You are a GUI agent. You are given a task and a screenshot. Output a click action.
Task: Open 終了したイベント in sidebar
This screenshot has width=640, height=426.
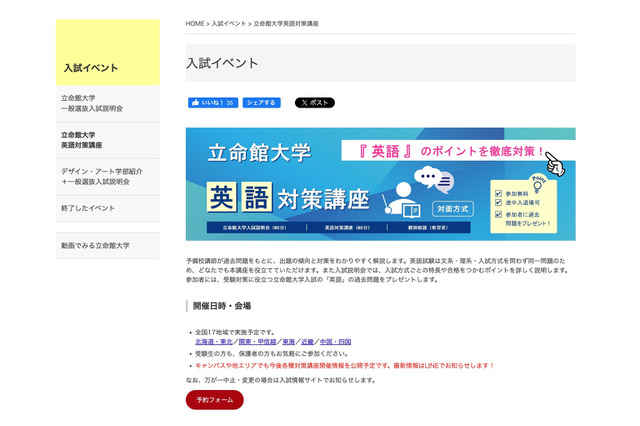tap(88, 208)
